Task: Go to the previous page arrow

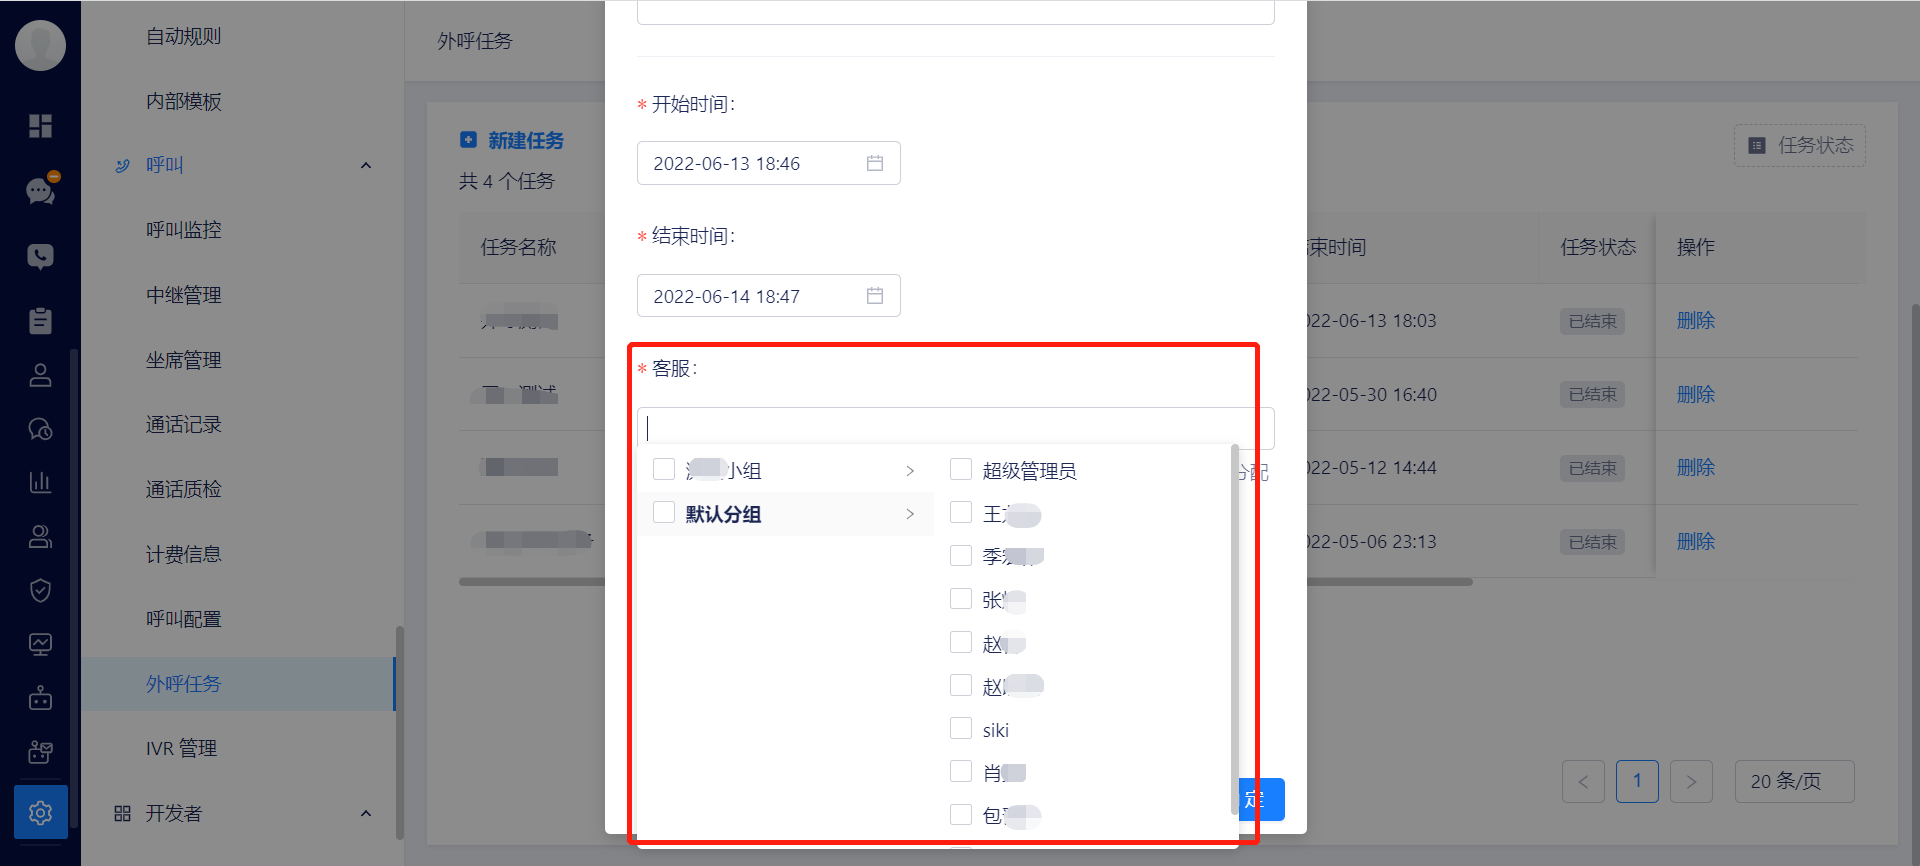Action: 1583,781
